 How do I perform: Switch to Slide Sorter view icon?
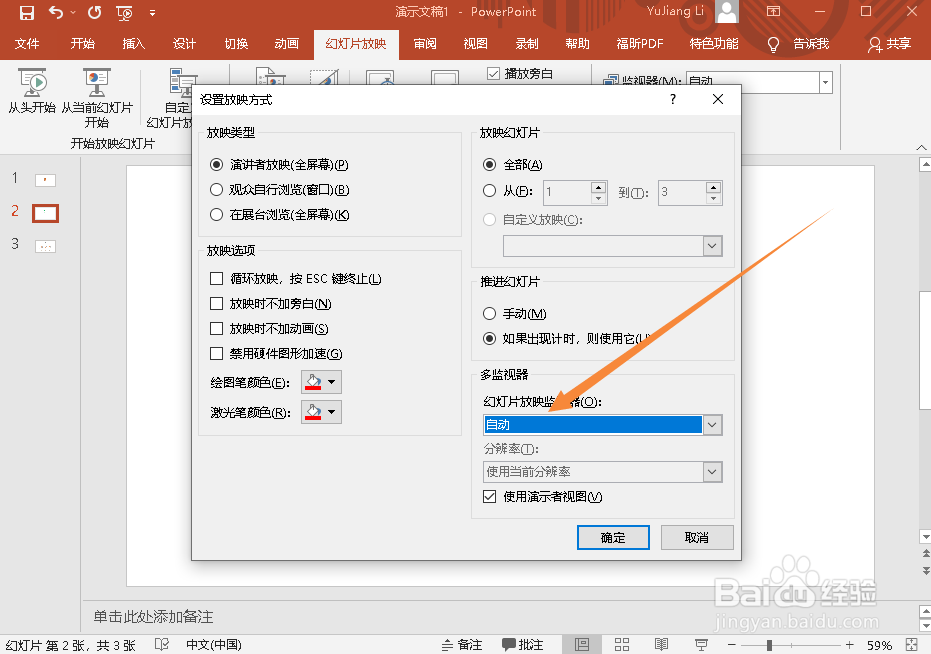pyautogui.click(x=622, y=644)
